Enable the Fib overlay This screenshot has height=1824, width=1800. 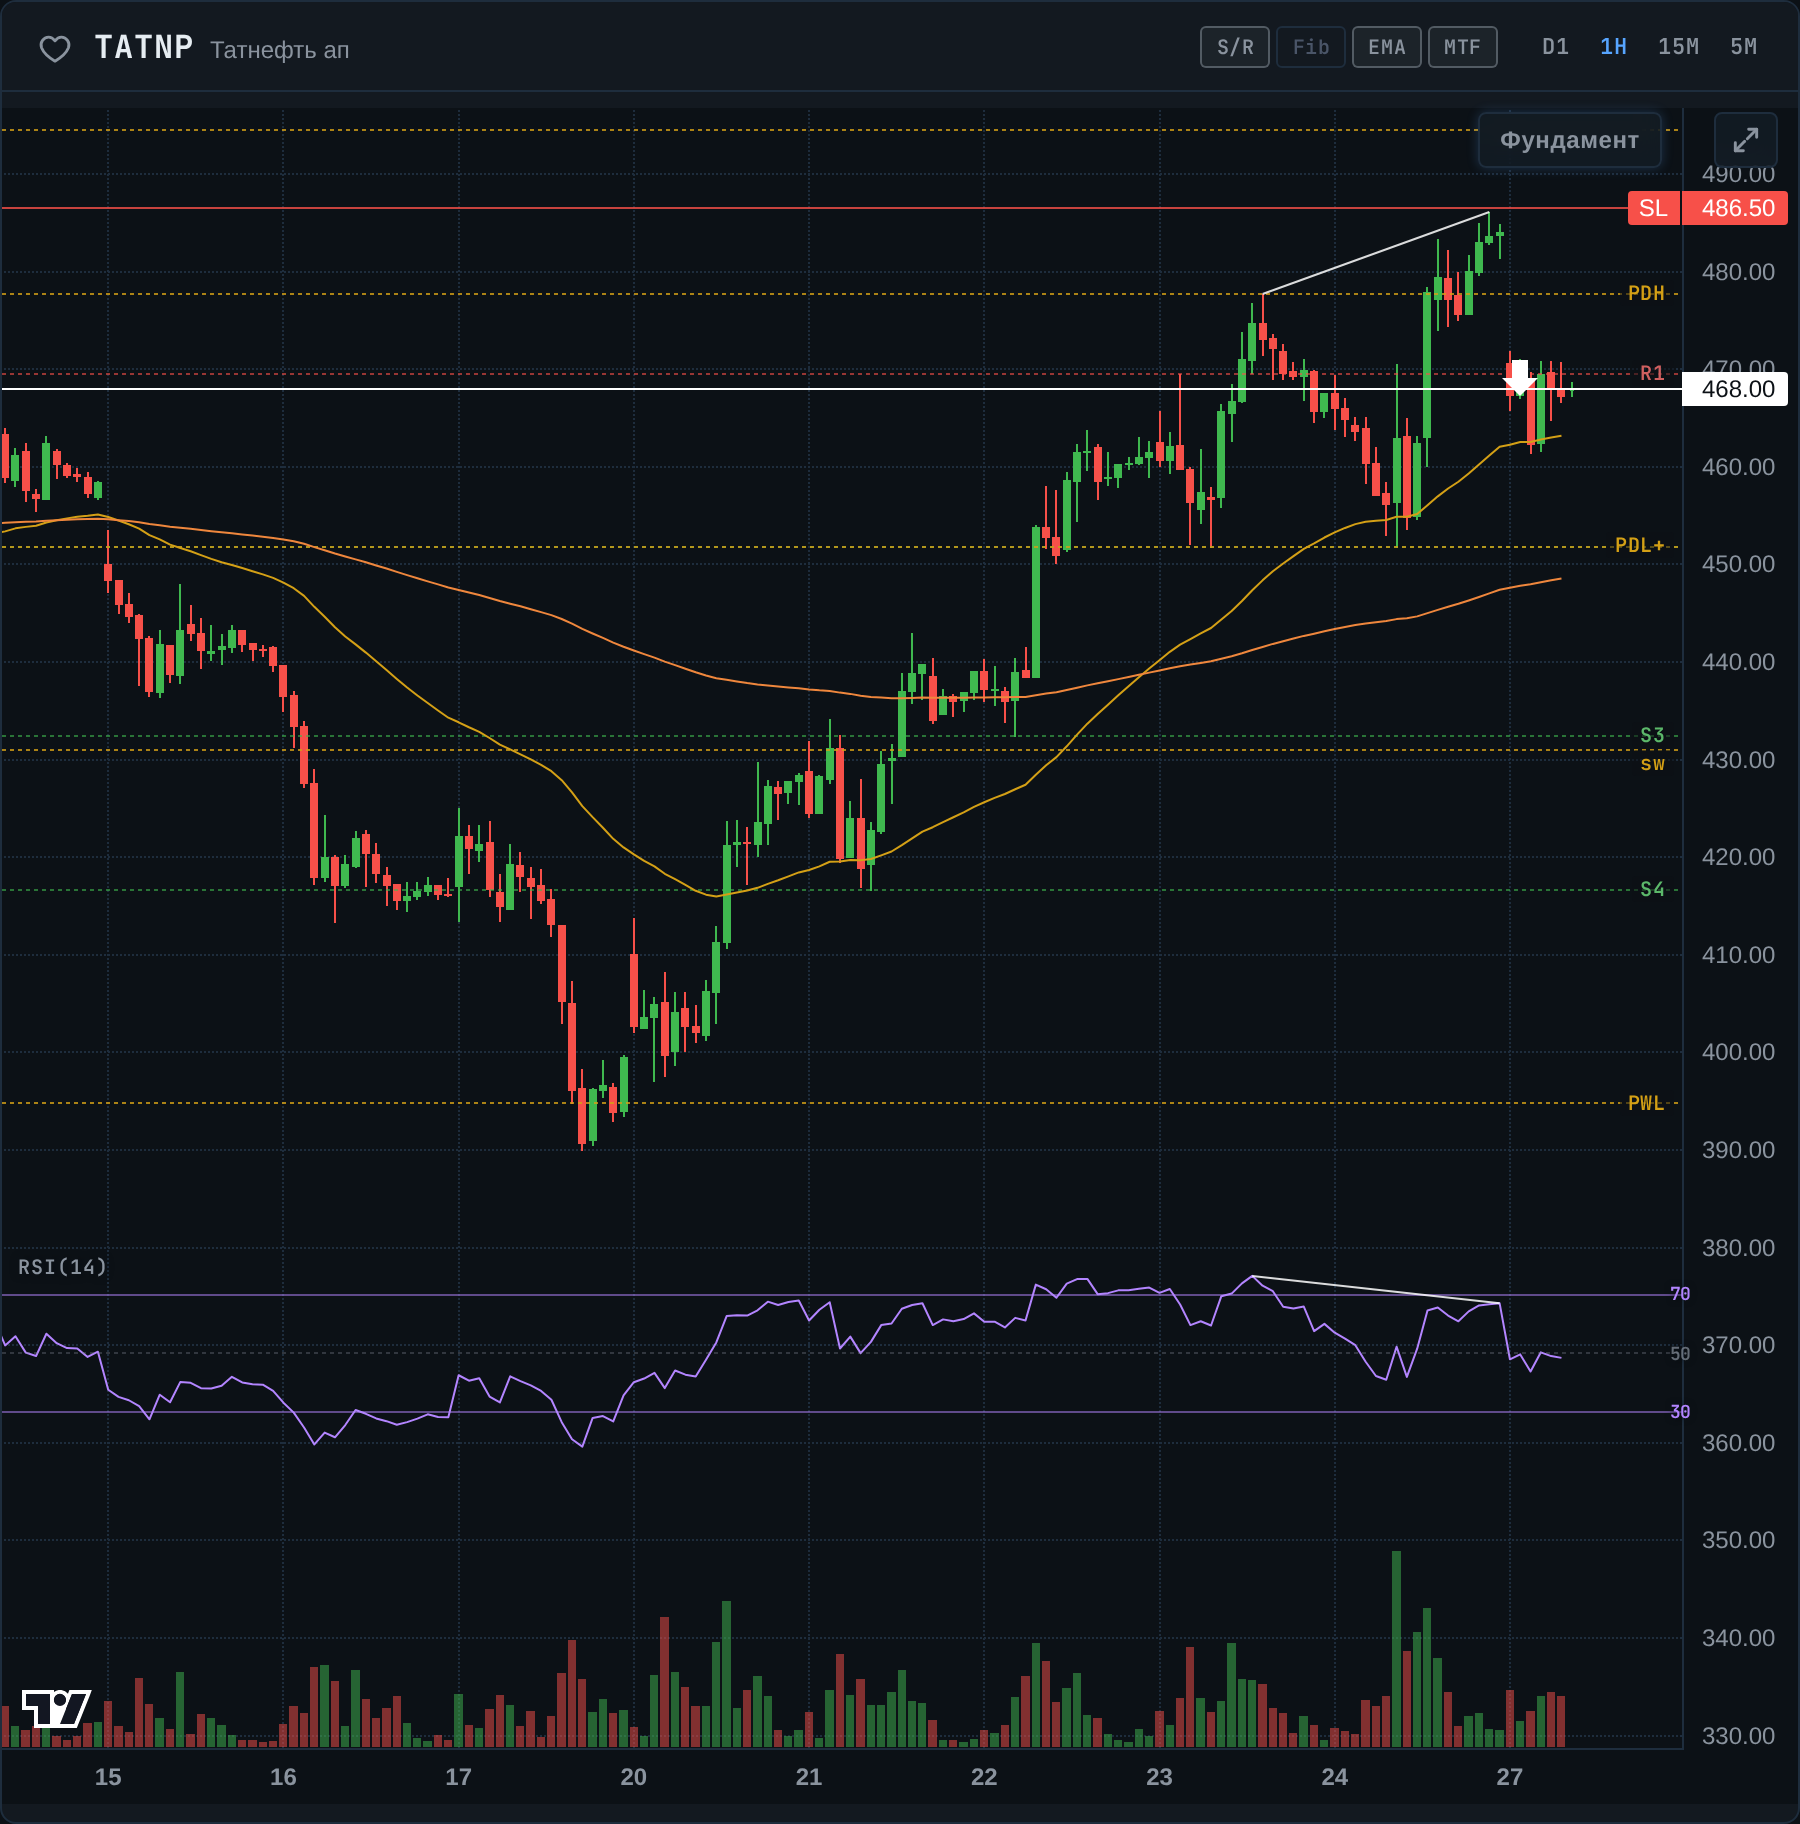(1311, 47)
